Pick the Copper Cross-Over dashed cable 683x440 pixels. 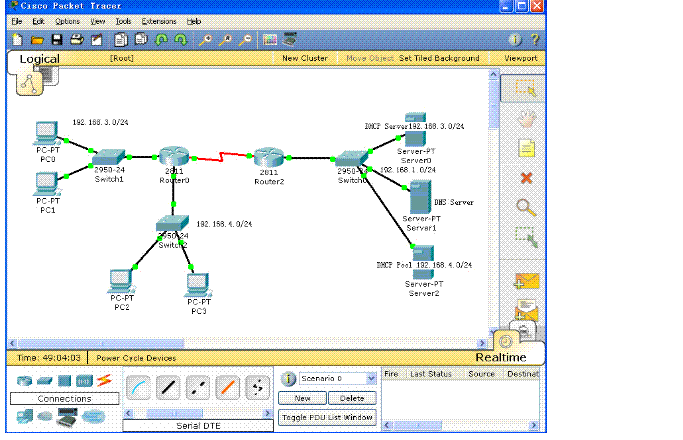[198, 387]
